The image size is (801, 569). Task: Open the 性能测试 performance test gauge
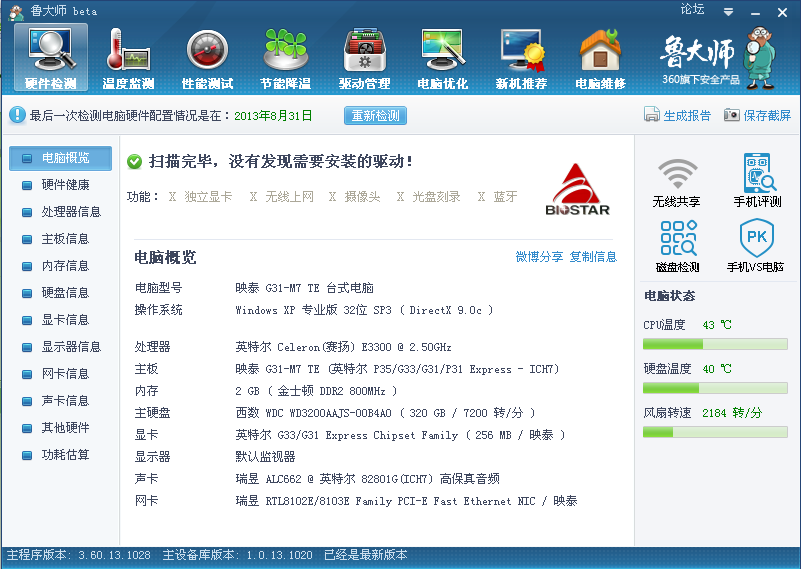pyautogui.click(x=207, y=57)
